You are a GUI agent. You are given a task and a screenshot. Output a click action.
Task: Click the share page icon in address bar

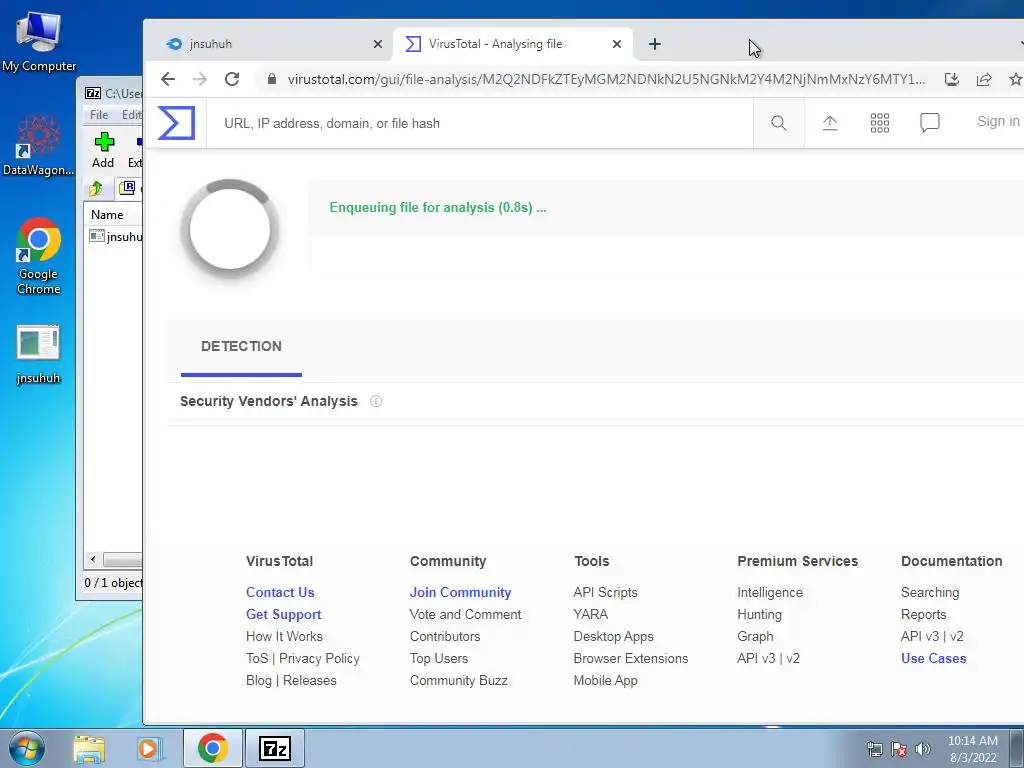pos(984,80)
